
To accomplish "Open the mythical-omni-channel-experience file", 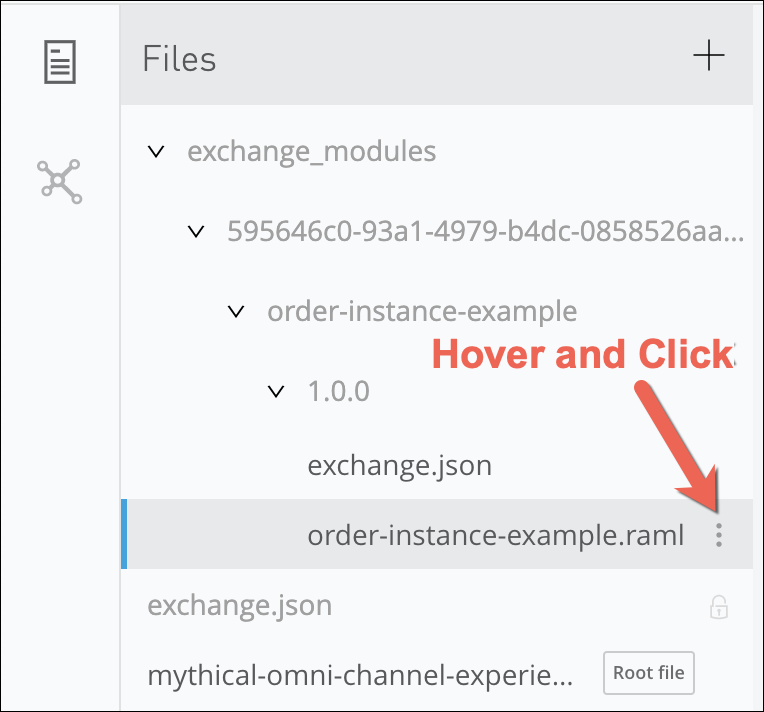I will pos(361,676).
